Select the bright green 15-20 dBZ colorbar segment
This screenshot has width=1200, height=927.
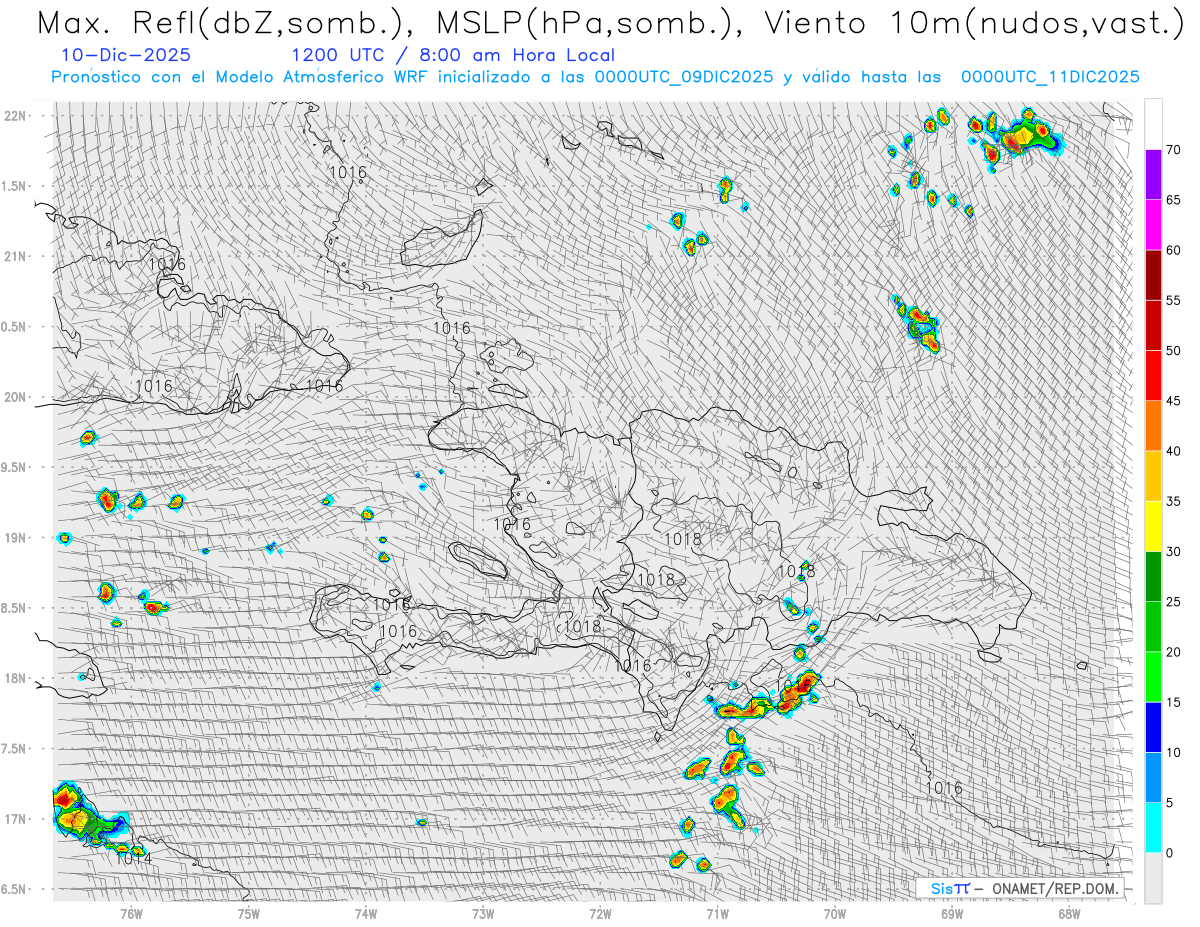point(1153,677)
